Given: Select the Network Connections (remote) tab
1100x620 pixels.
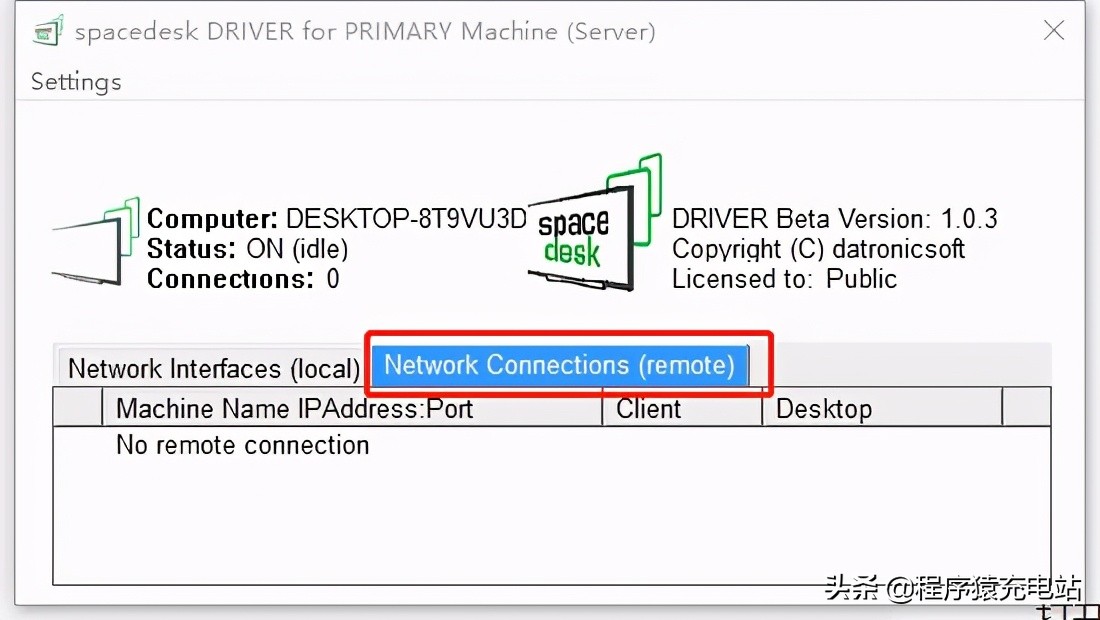Looking at the screenshot, I should click(x=559, y=365).
